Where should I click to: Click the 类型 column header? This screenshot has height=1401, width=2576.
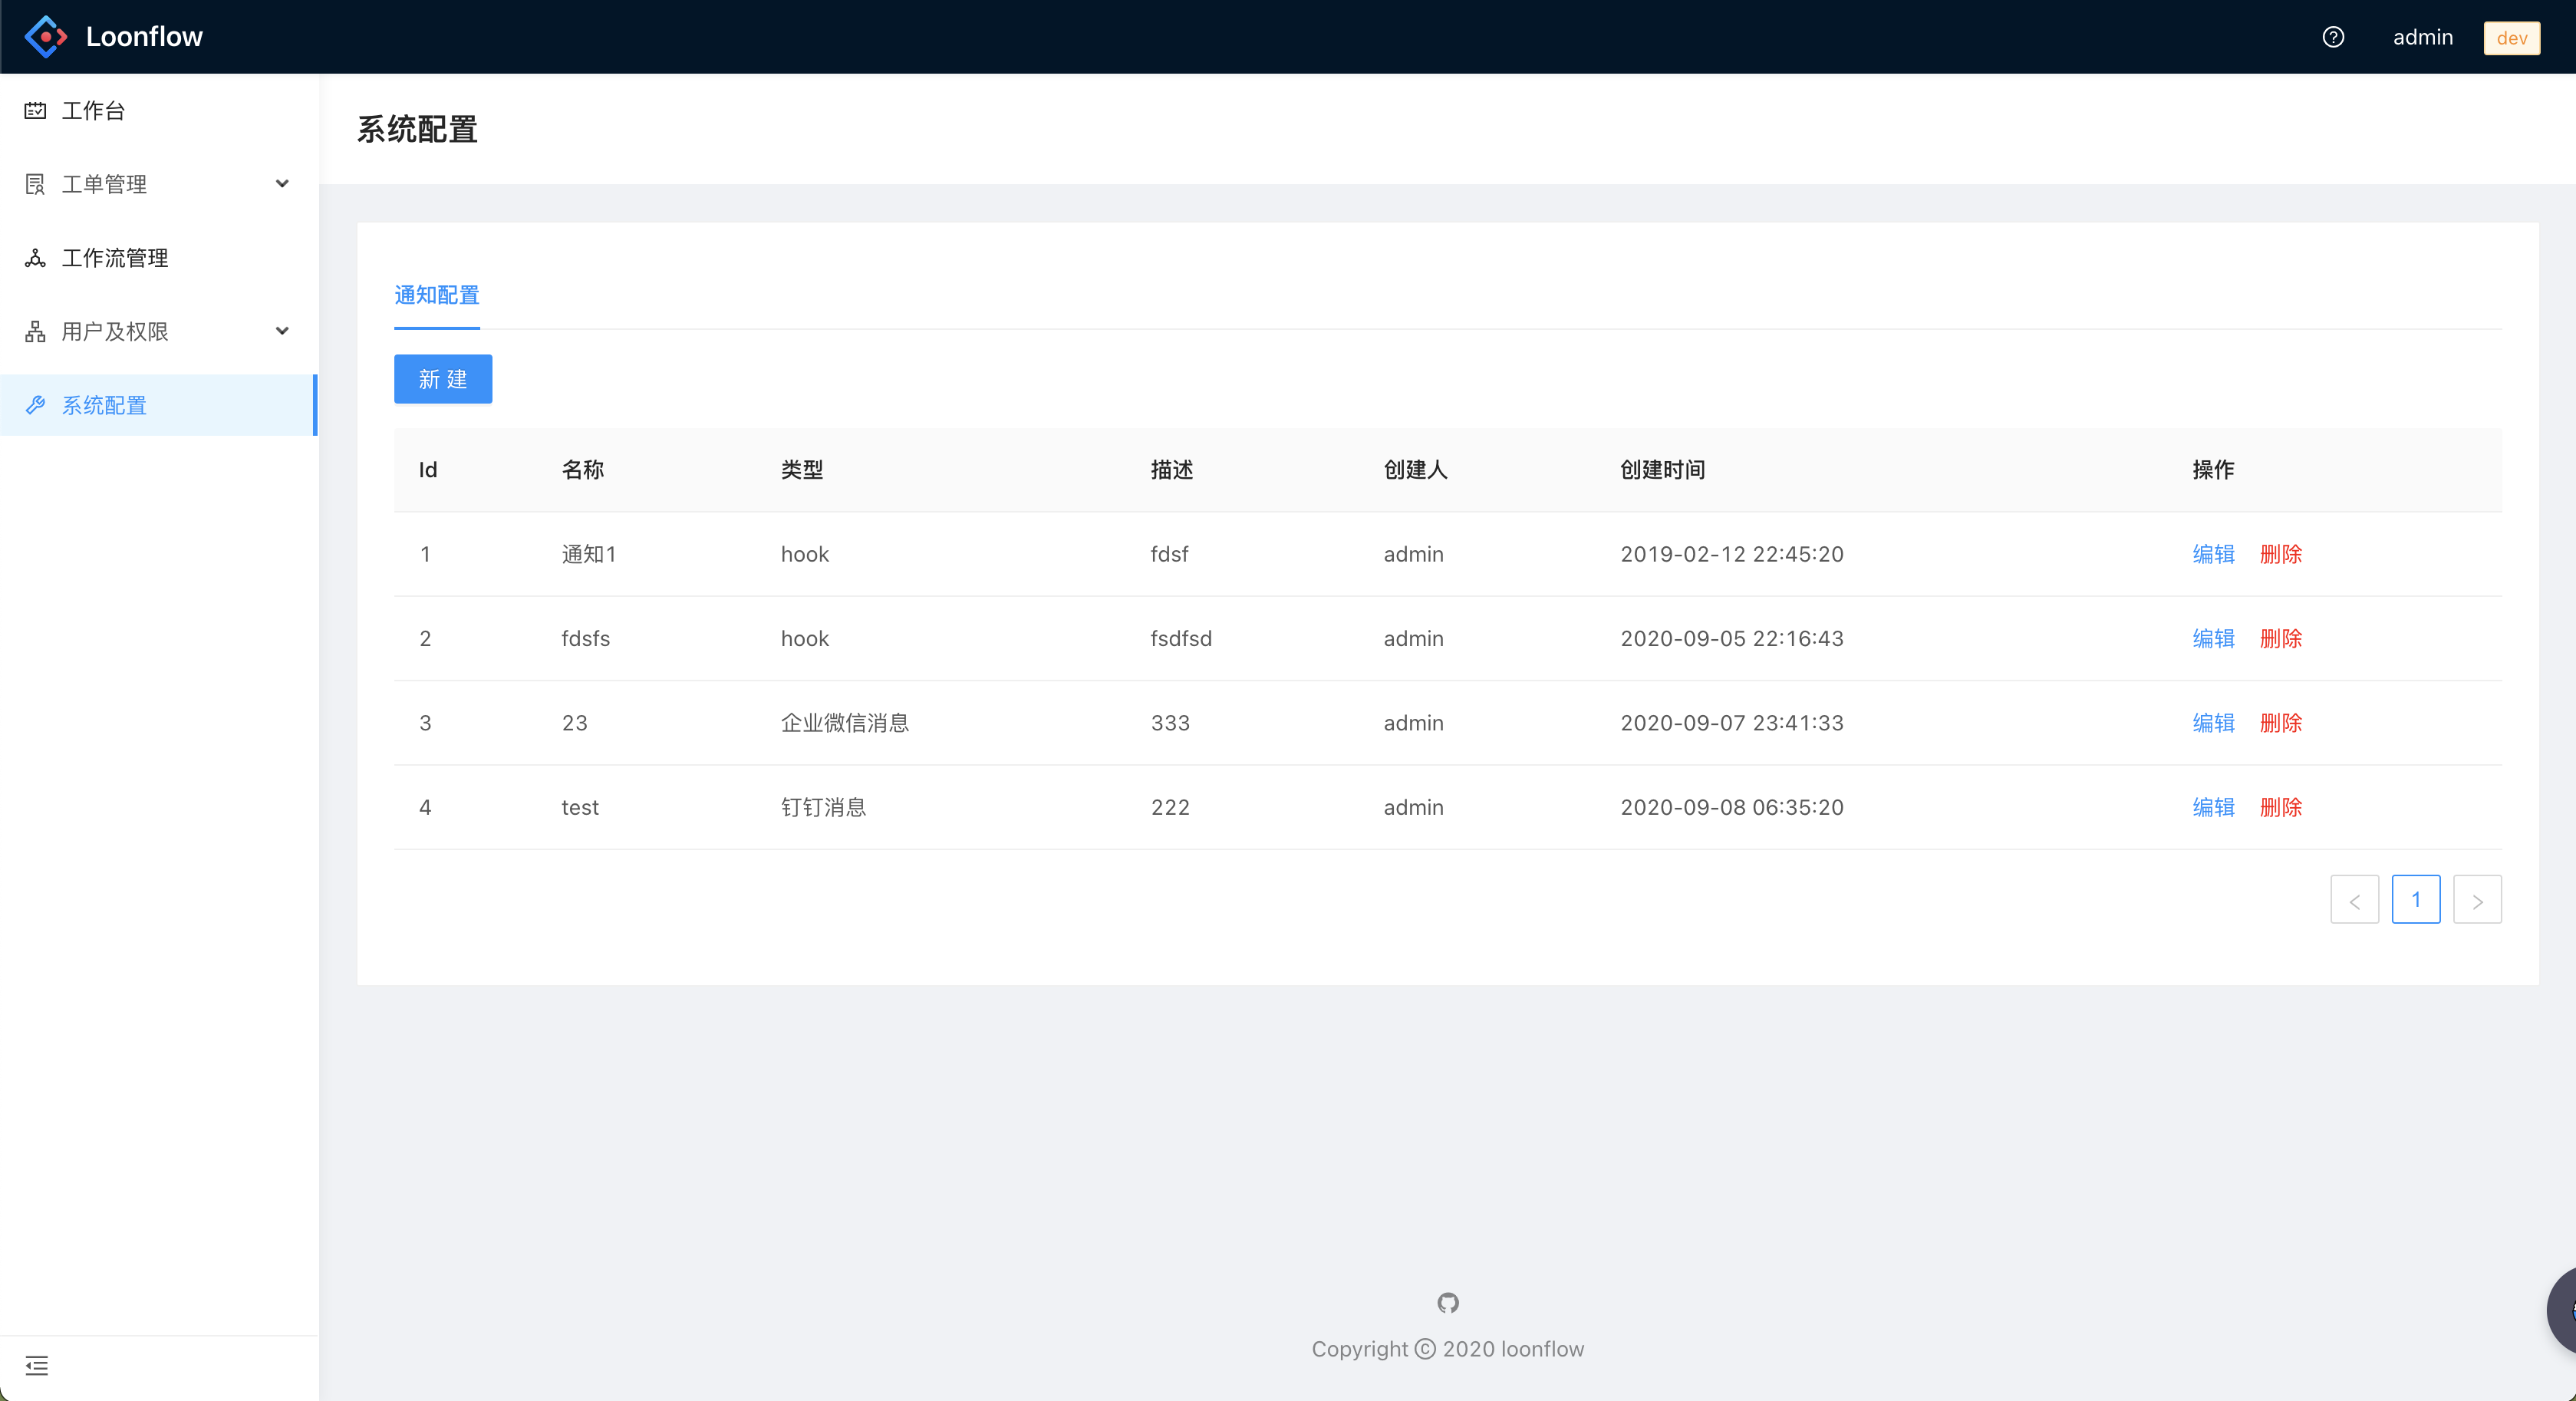tap(802, 470)
